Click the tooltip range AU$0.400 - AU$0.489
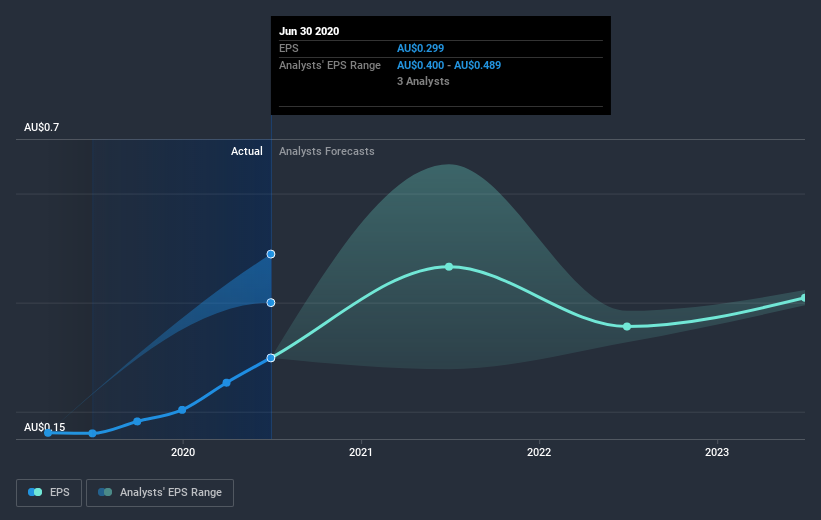This screenshot has height=520, width=821. coord(449,65)
